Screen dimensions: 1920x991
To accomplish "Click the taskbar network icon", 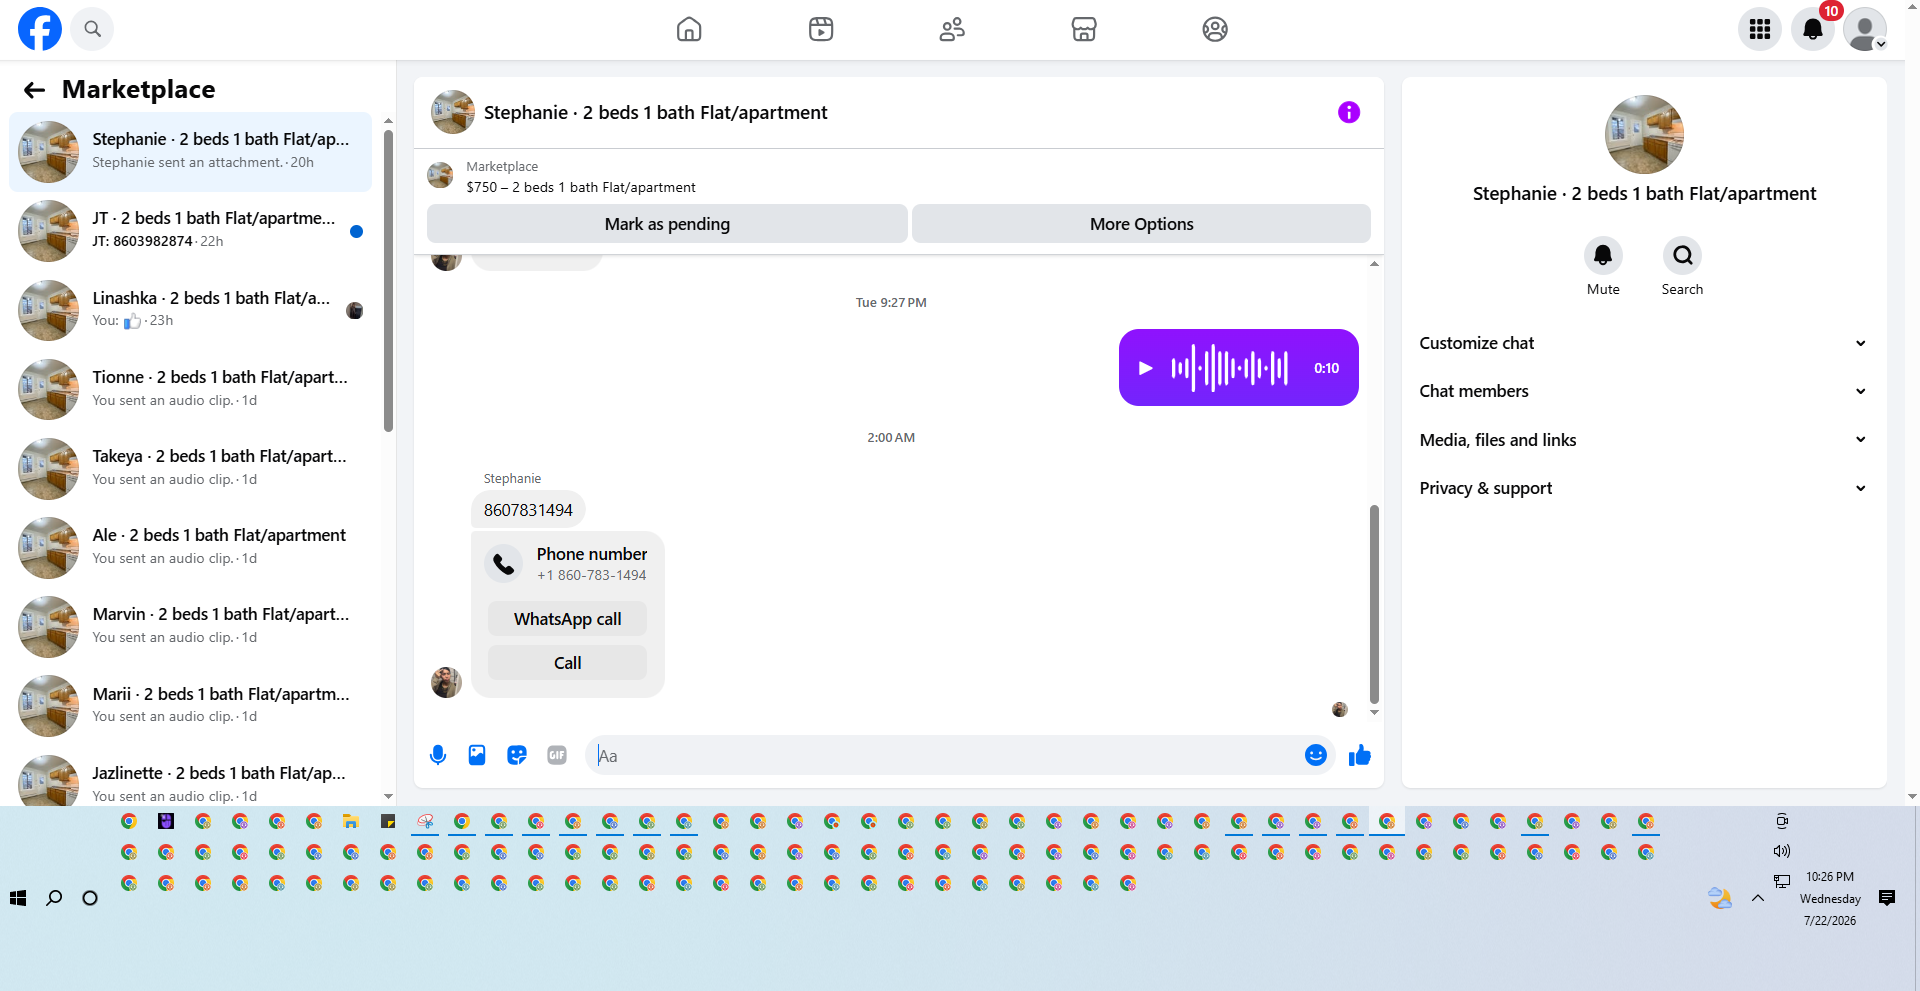I will tap(1782, 881).
